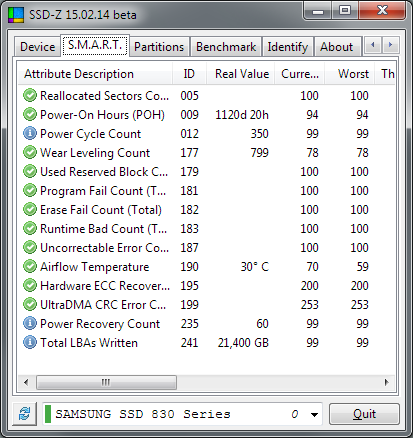Select the Erase Fail Count (Total) row text

[x=101, y=210]
